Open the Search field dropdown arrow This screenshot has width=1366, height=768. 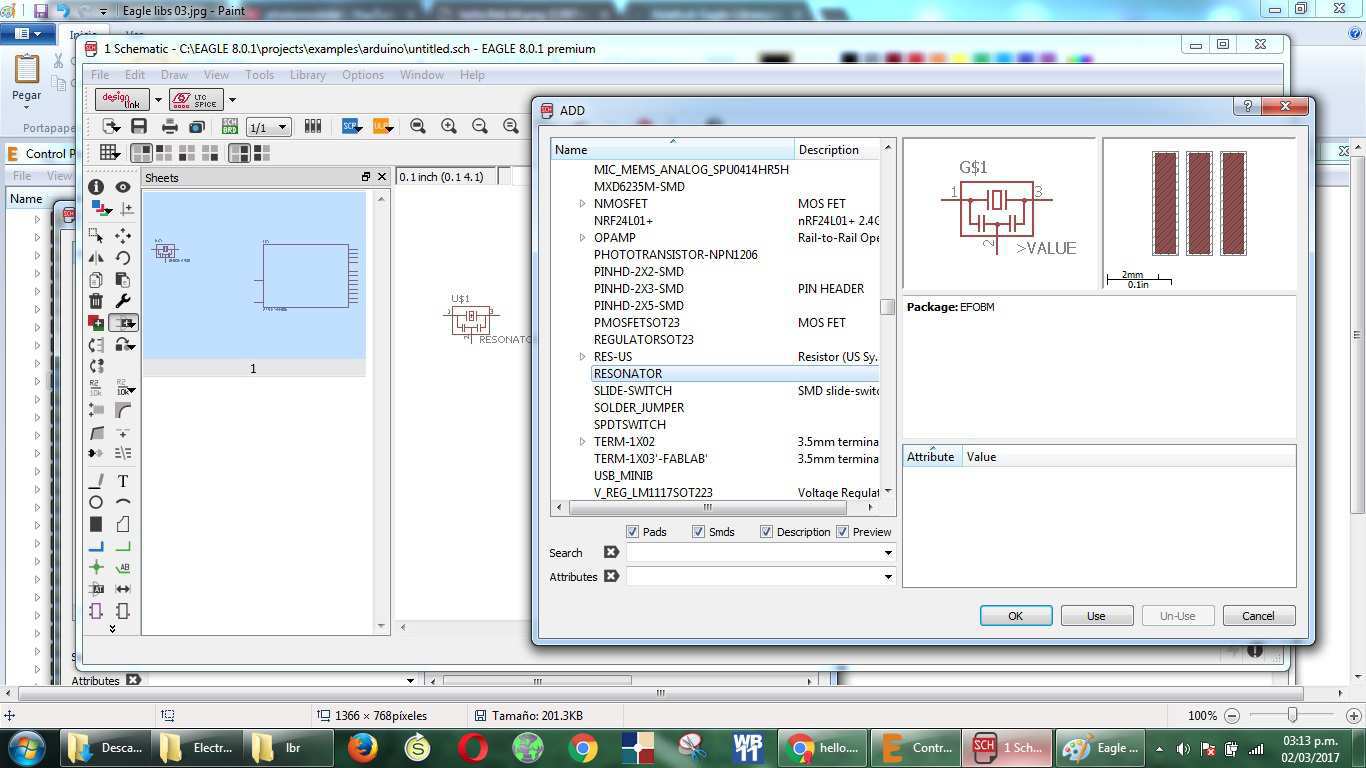[x=887, y=553]
